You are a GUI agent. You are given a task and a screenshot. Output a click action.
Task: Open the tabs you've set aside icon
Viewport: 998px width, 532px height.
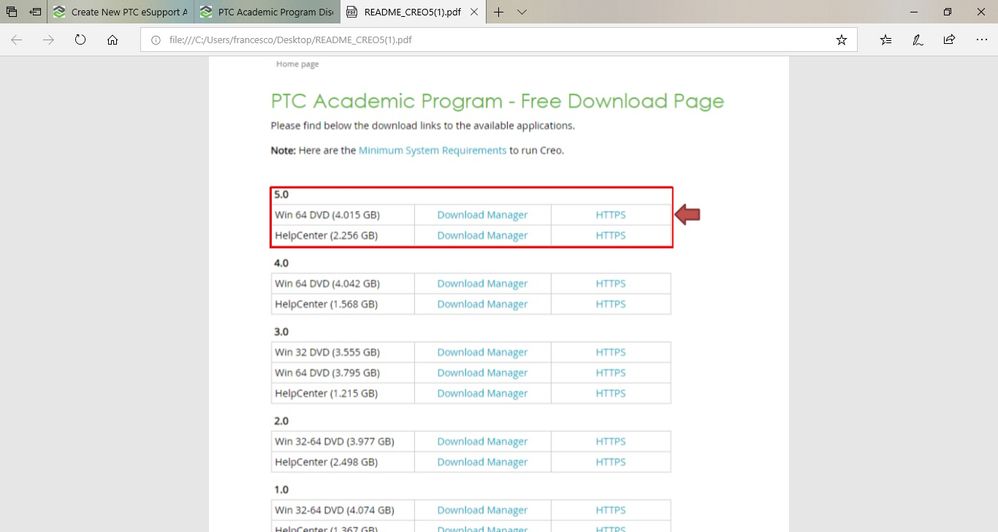[11, 11]
